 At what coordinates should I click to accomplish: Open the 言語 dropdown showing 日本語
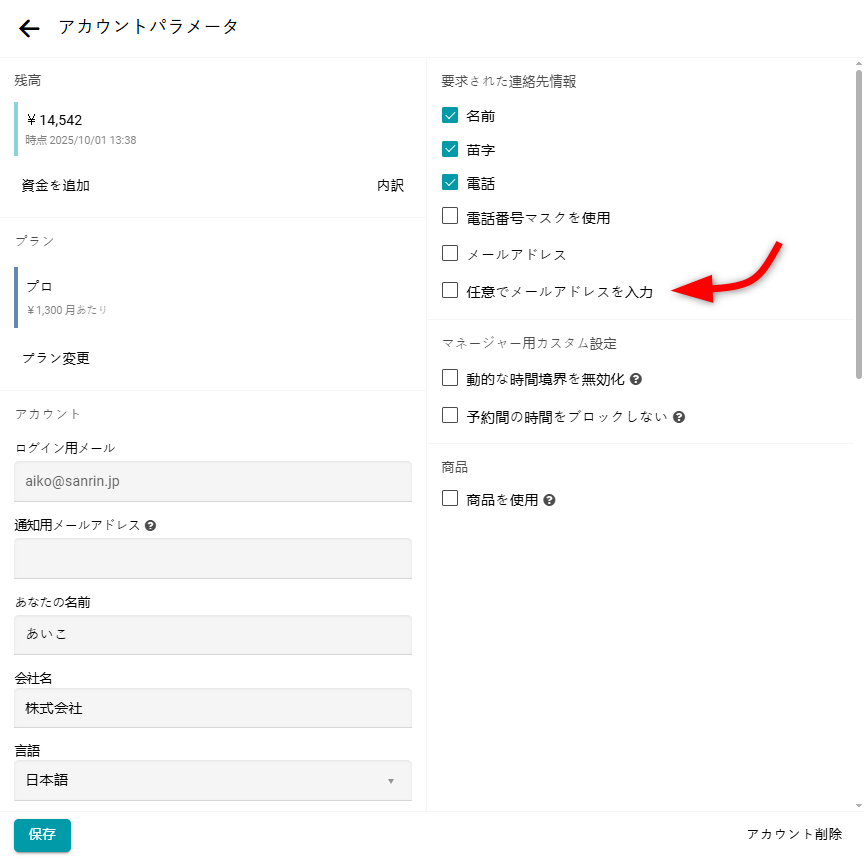click(213, 780)
